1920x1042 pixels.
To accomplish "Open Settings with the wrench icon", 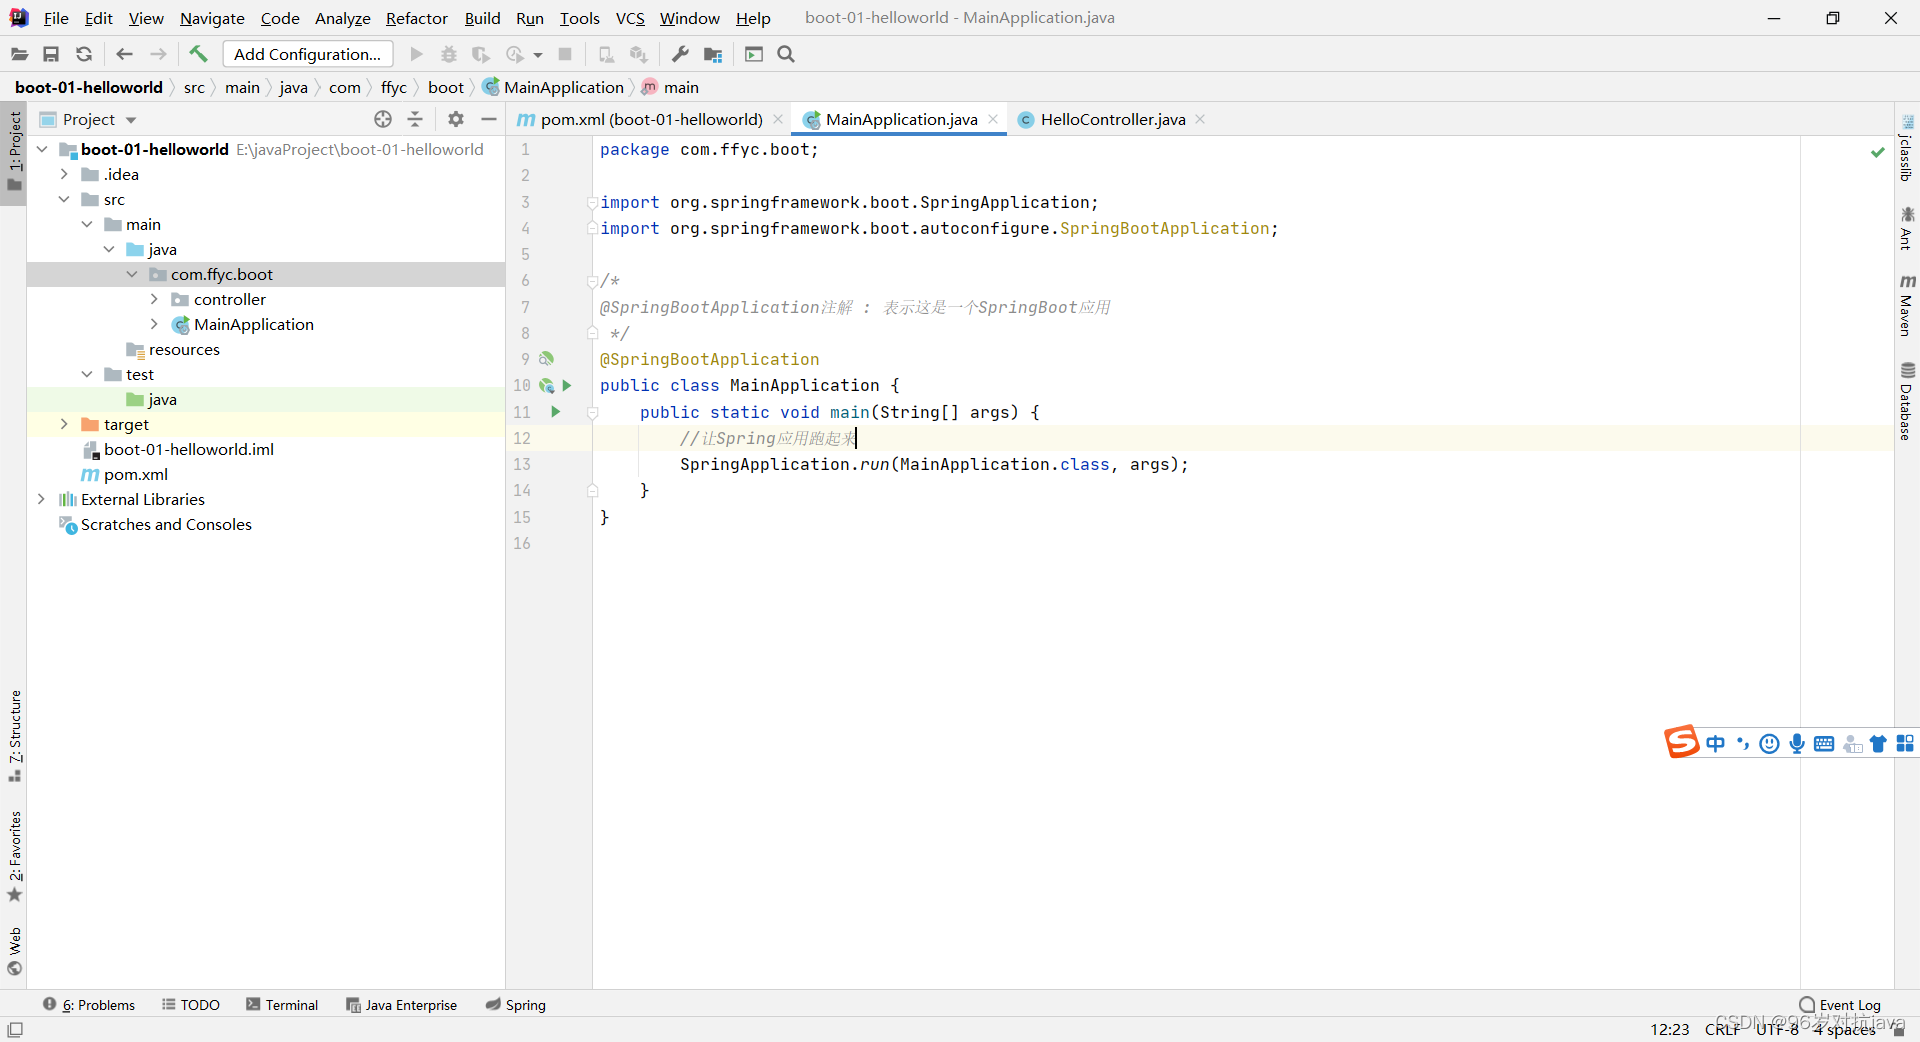I will coord(680,54).
